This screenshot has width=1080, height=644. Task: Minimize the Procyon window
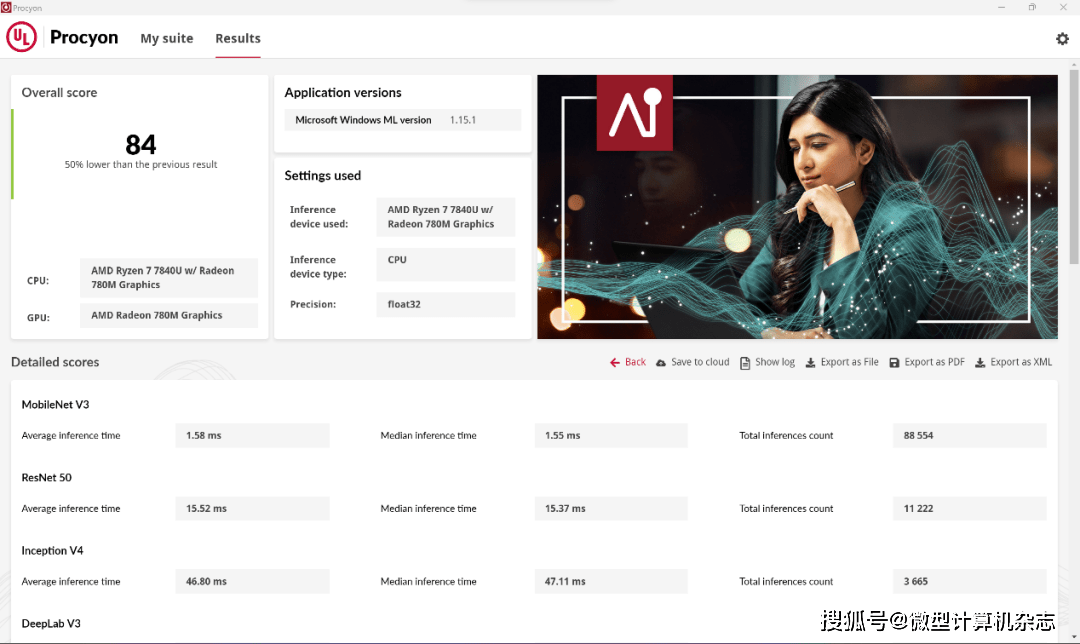tap(1002, 7)
